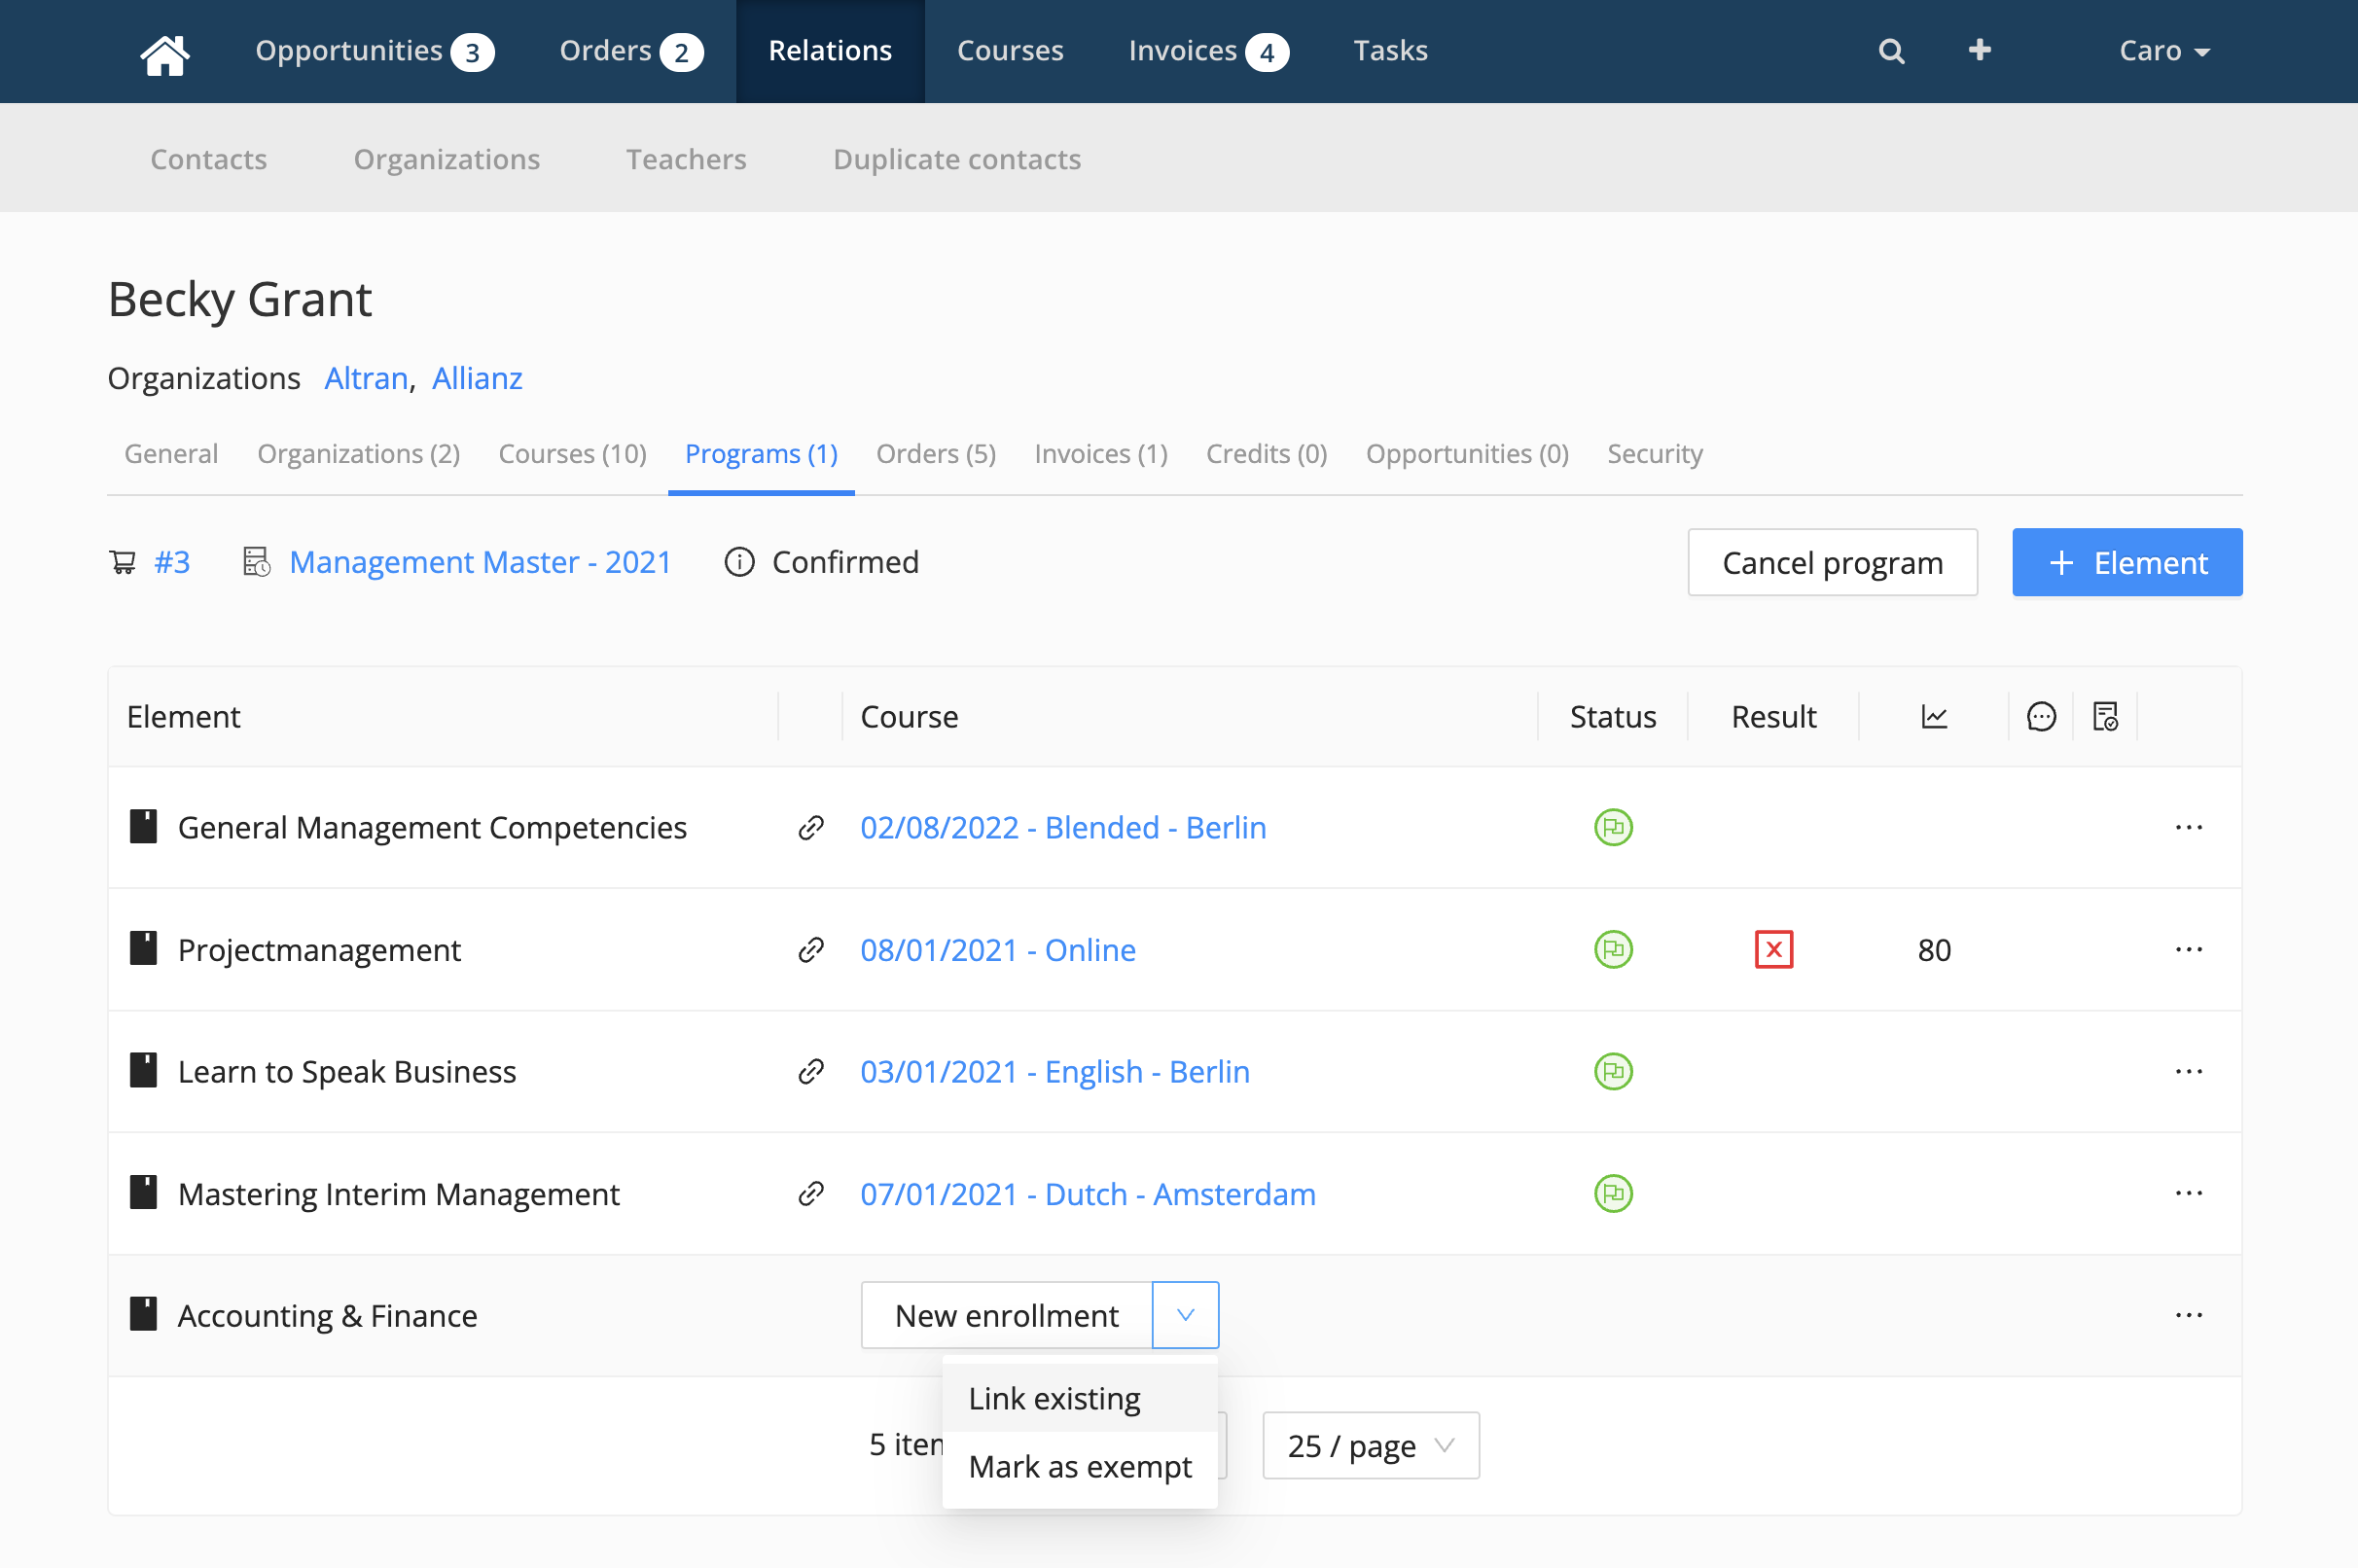Click green status icon for Learn to Speak Business
The image size is (2358, 1568).
[1613, 1071]
